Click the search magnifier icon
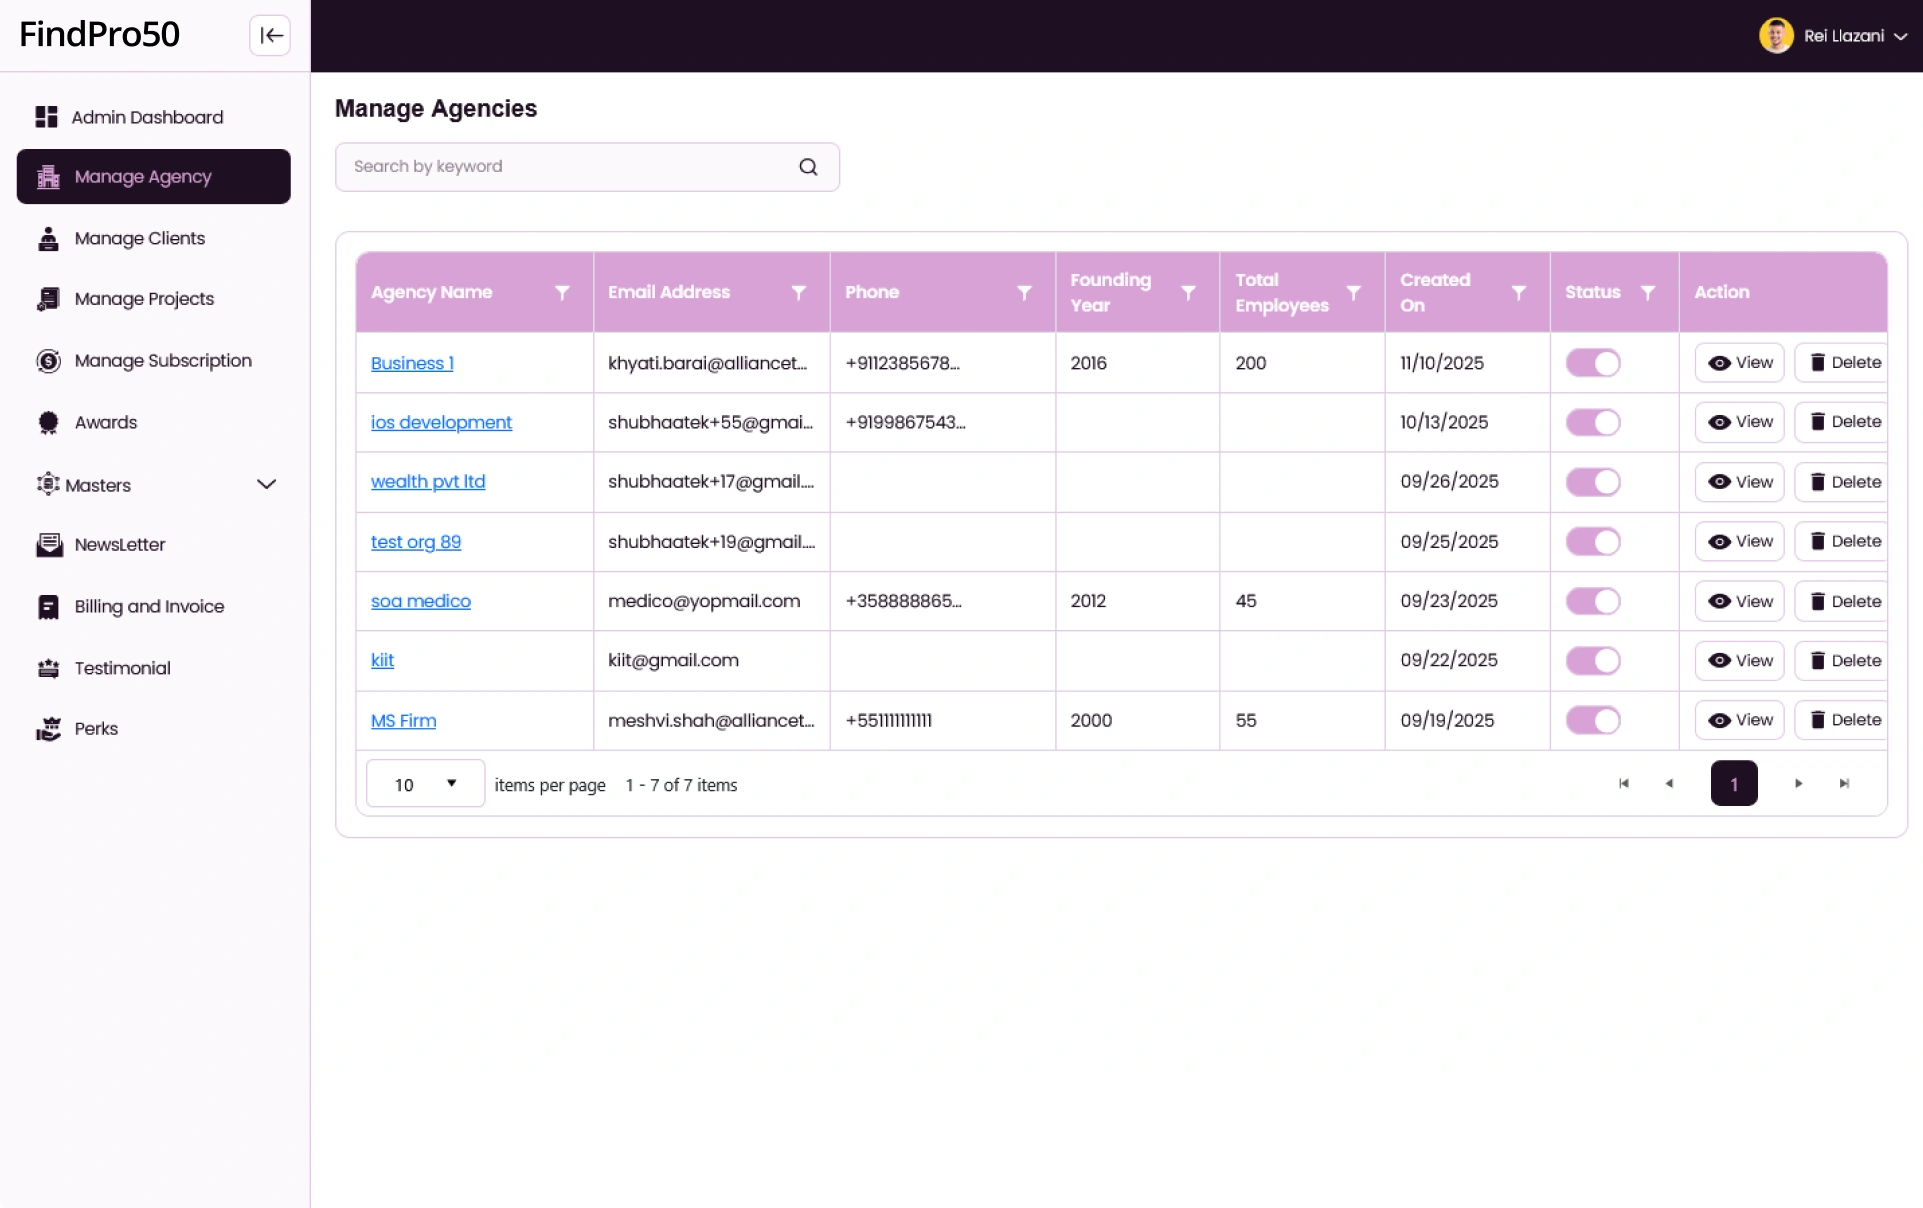This screenshot has height=1208, width=1923. tap(808, 167)
